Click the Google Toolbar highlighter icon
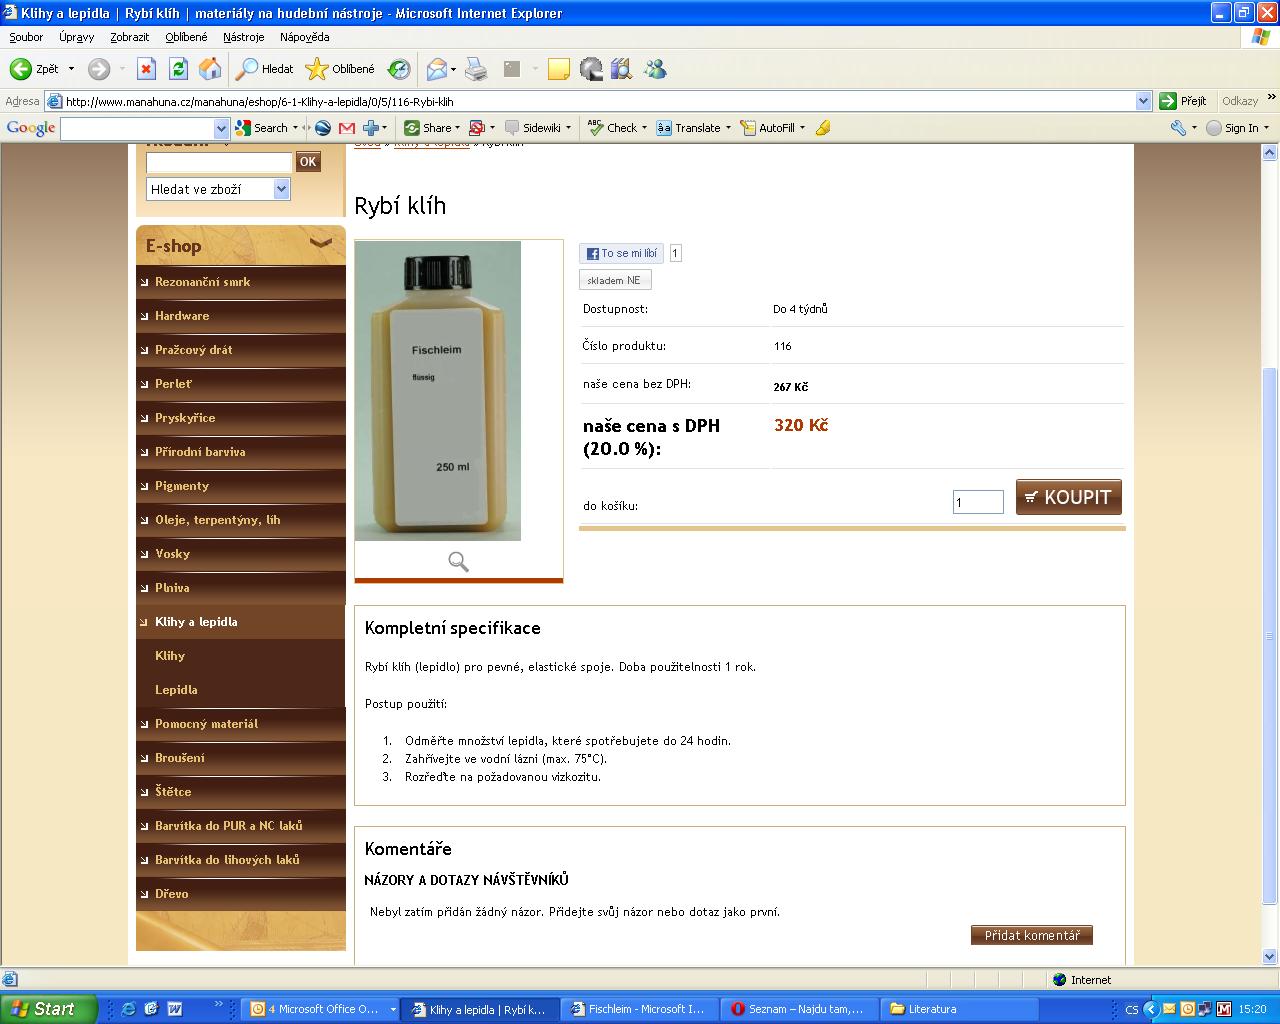The image size is (1280, 1024). pyautogui.click(x=823, y=128)
